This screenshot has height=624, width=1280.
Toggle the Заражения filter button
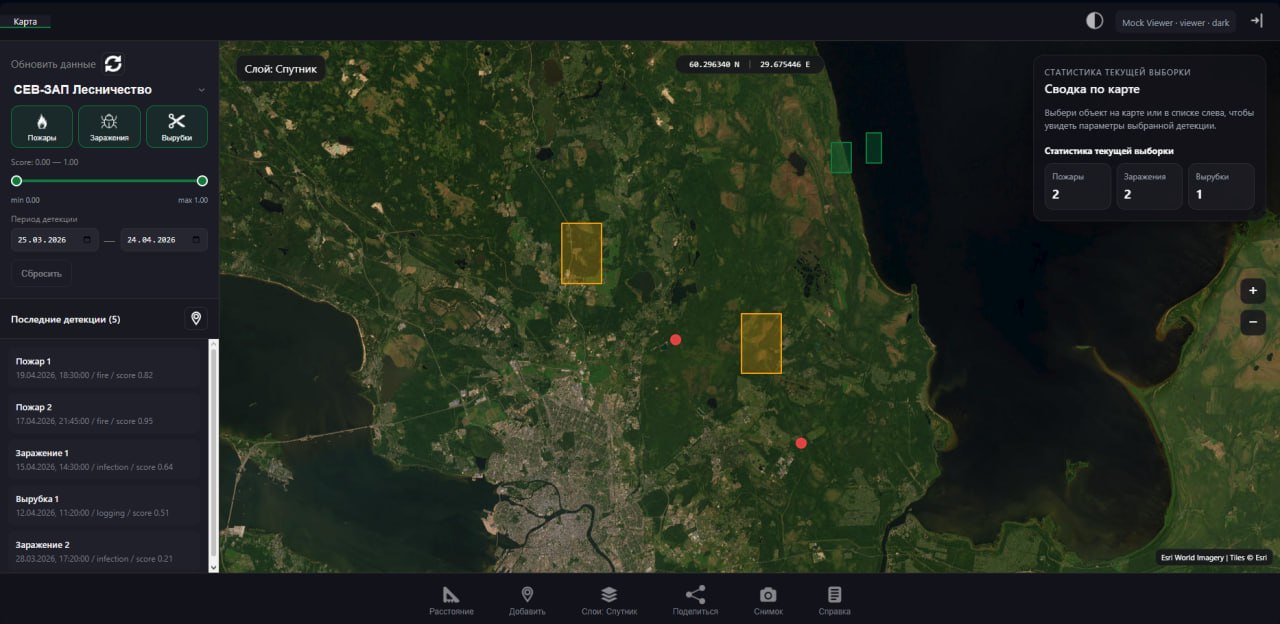pos(109,127)
